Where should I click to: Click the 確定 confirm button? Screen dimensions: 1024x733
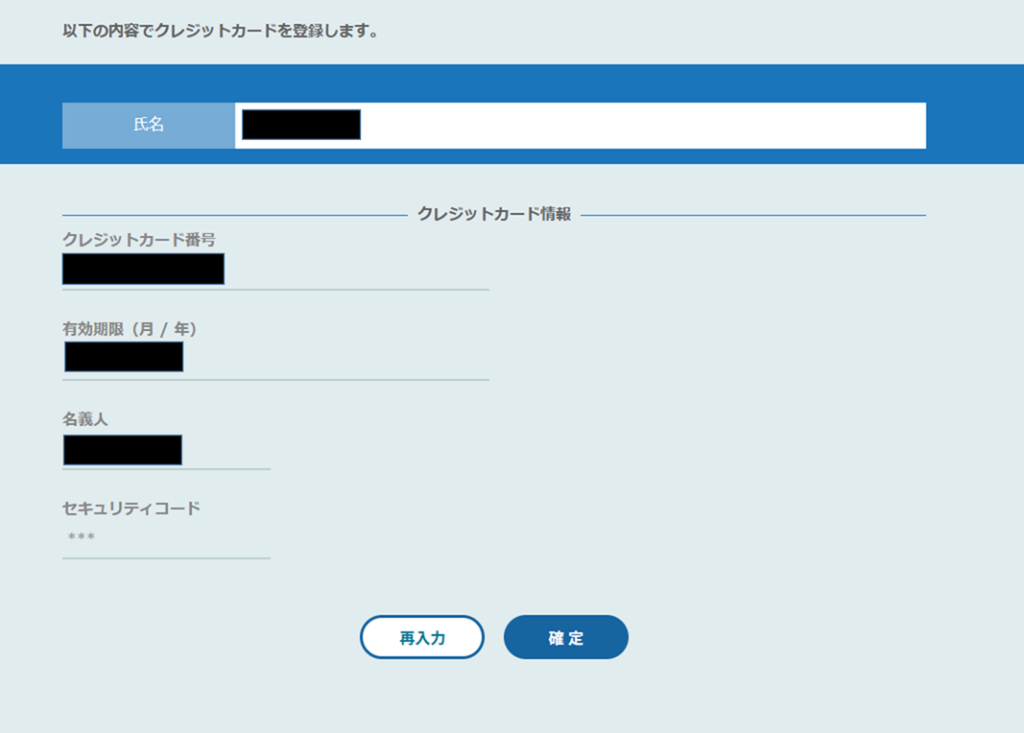[565, 638]
